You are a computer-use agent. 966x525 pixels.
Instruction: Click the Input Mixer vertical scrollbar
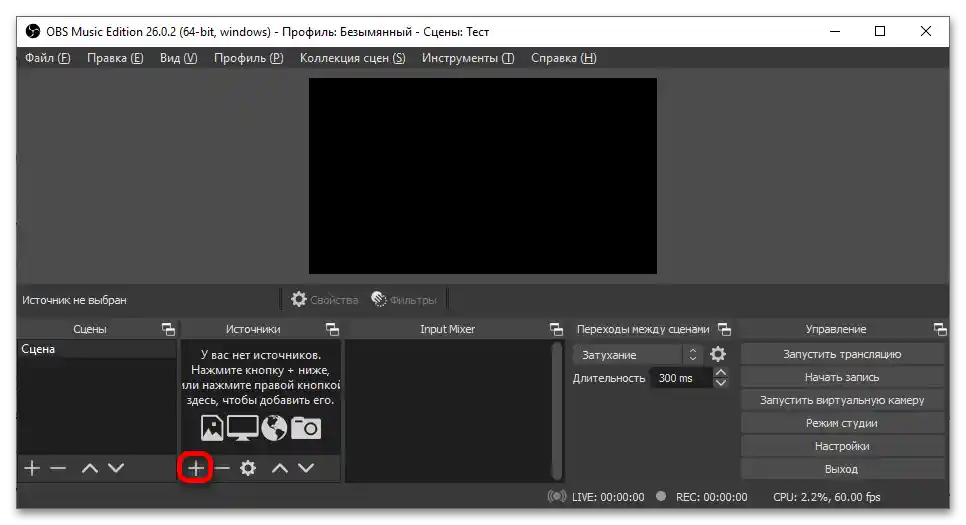557,410
